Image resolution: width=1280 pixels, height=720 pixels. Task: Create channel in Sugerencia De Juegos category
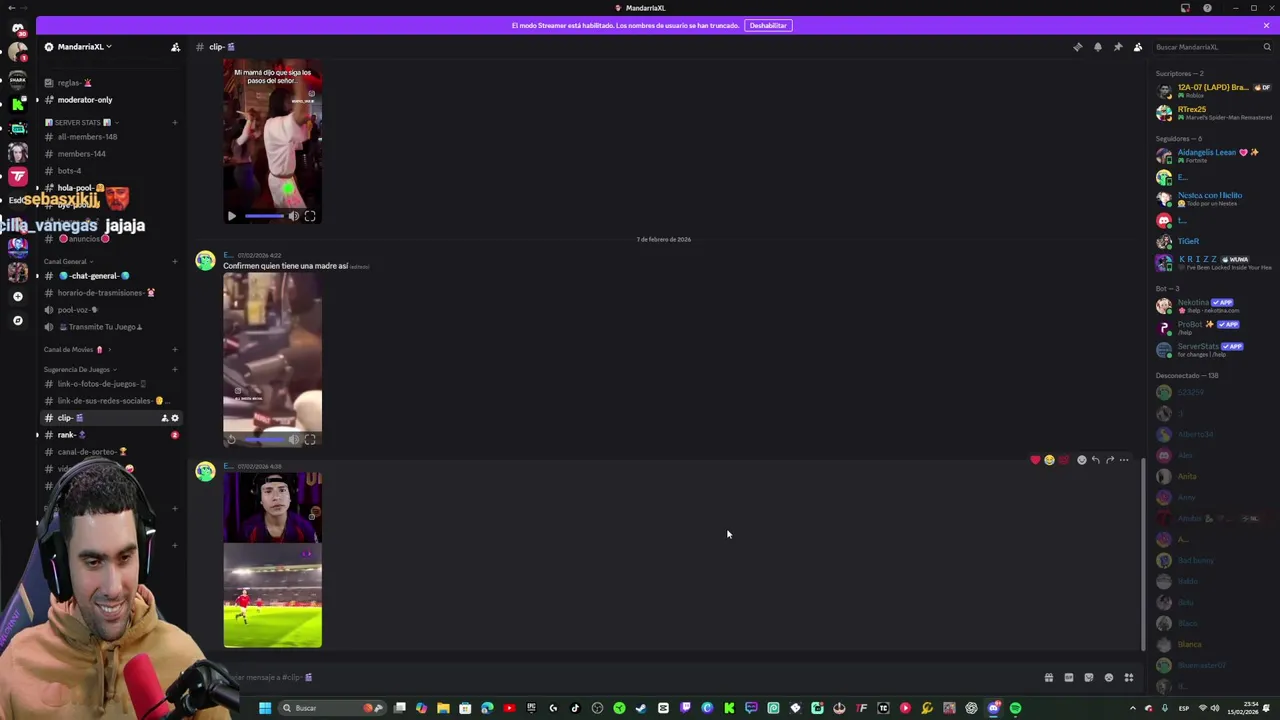[x=175, y=369]
